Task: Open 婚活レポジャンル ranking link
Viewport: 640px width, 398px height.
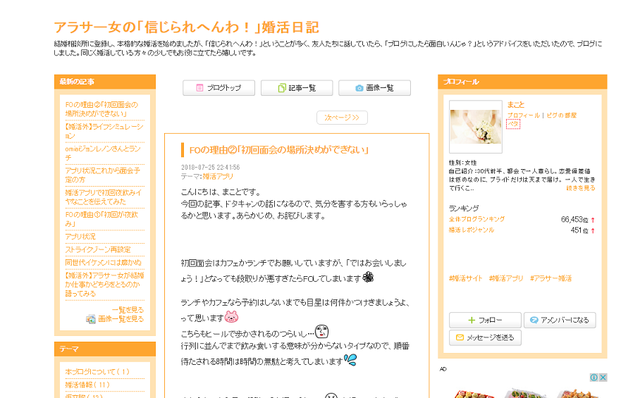Action: coord(471,230)
